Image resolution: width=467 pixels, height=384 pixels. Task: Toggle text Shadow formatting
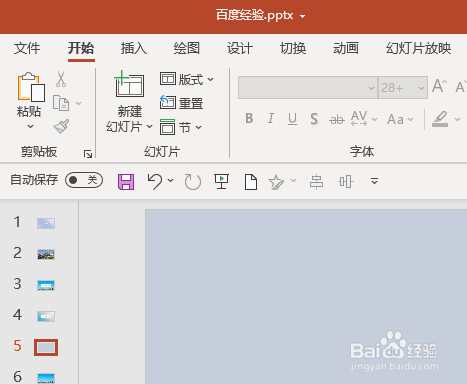point(314,119)
